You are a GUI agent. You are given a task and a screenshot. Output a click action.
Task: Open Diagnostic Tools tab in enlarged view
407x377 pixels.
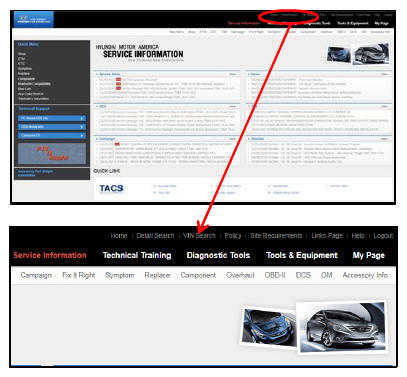click(218, 255)
